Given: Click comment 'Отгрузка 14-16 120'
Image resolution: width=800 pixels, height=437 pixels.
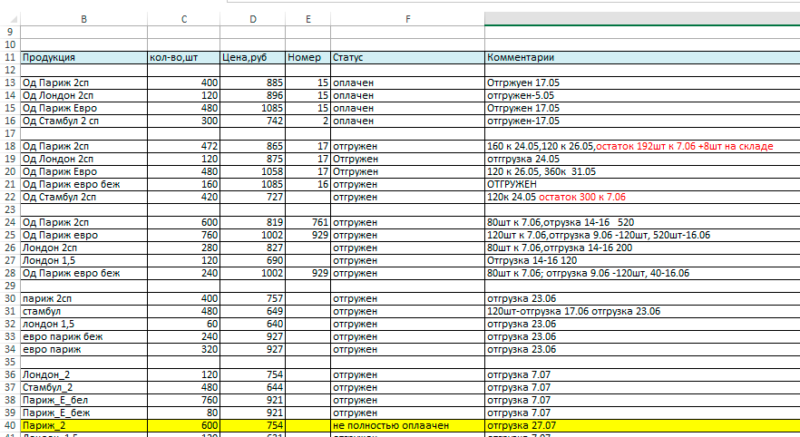Looking at the screenshot, I should pyautogui.click(x=642, y=261).
